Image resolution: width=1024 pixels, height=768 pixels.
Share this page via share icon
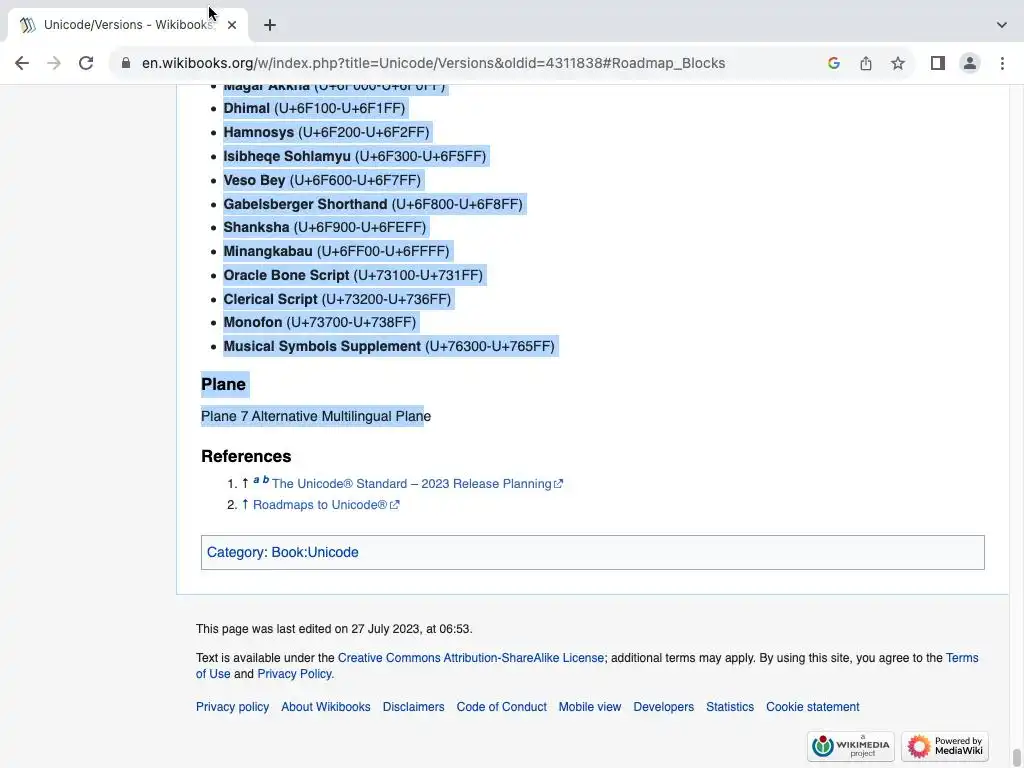[x=865, y=63]
